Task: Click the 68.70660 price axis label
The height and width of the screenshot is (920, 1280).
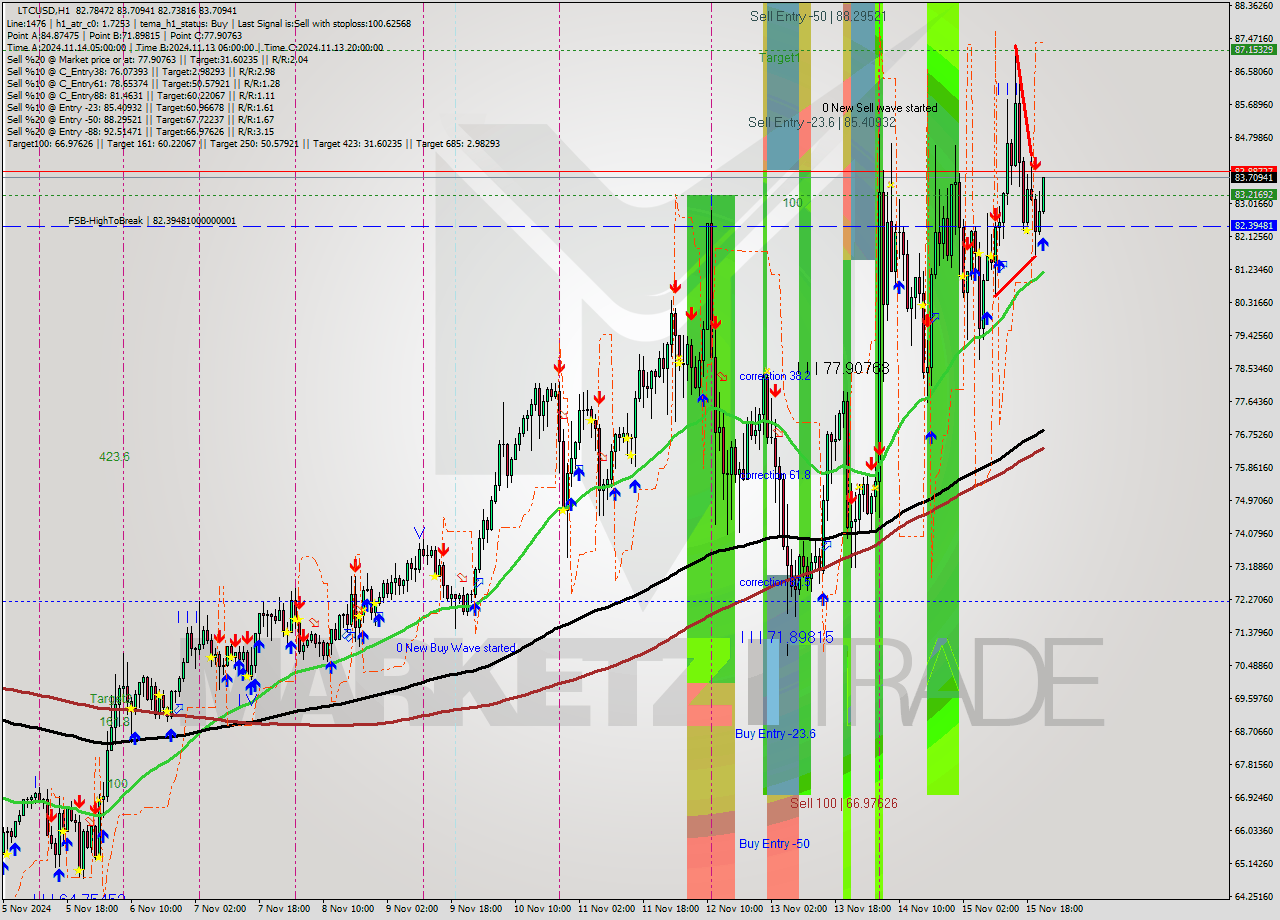Action: [x=1253, y=731]
